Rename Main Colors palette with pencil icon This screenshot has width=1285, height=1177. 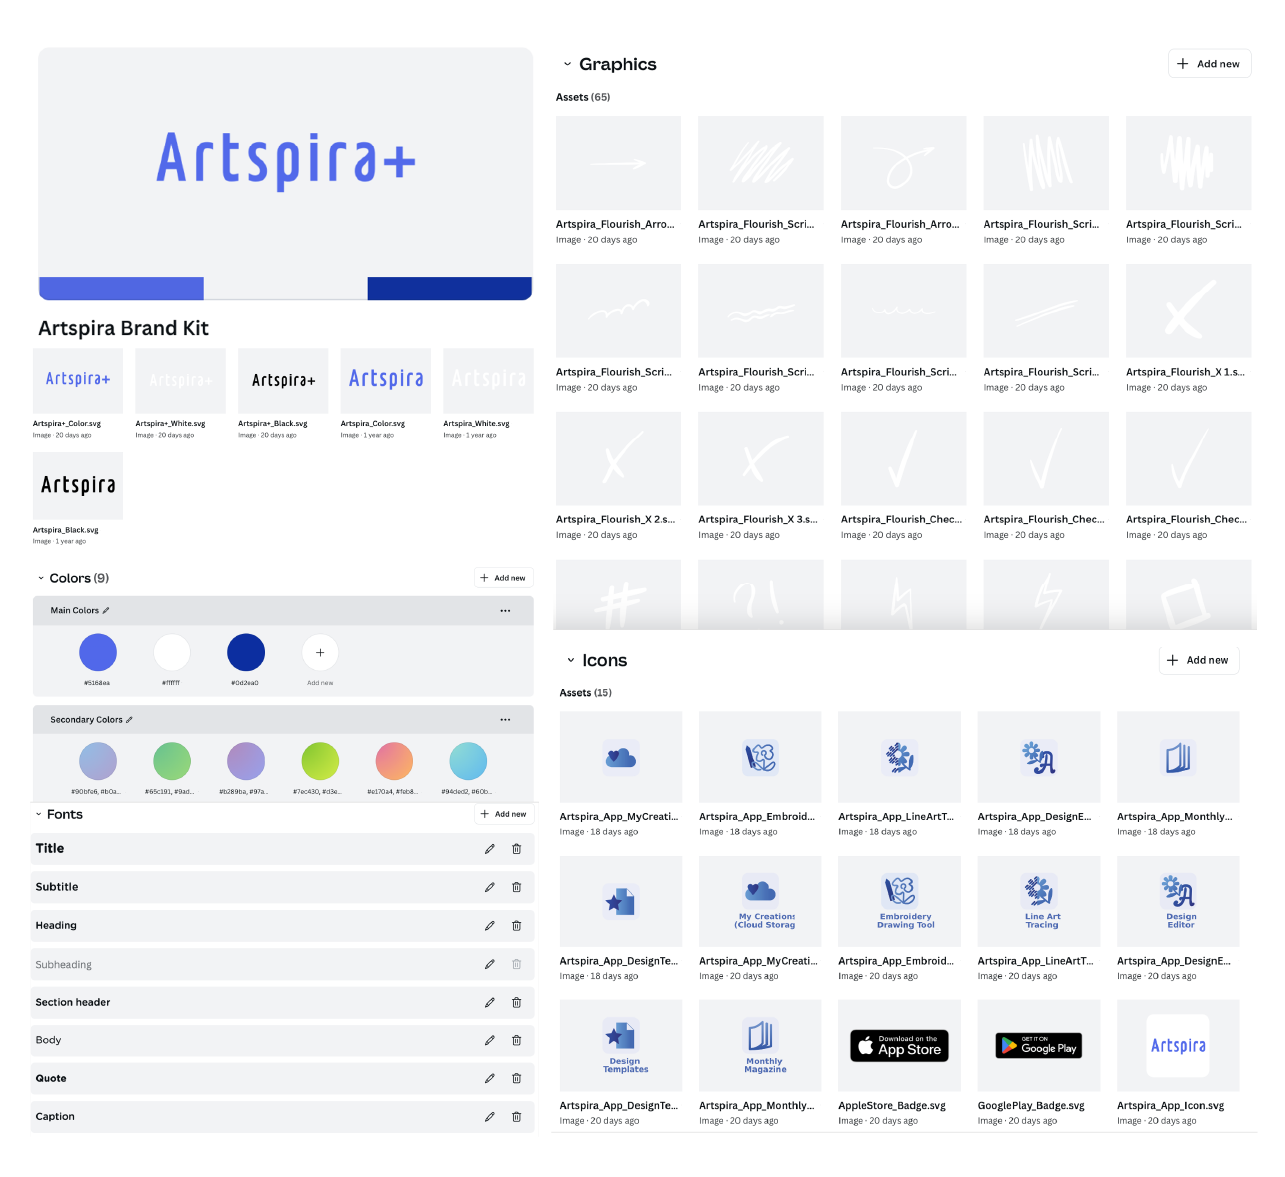(x=106, y=610)
